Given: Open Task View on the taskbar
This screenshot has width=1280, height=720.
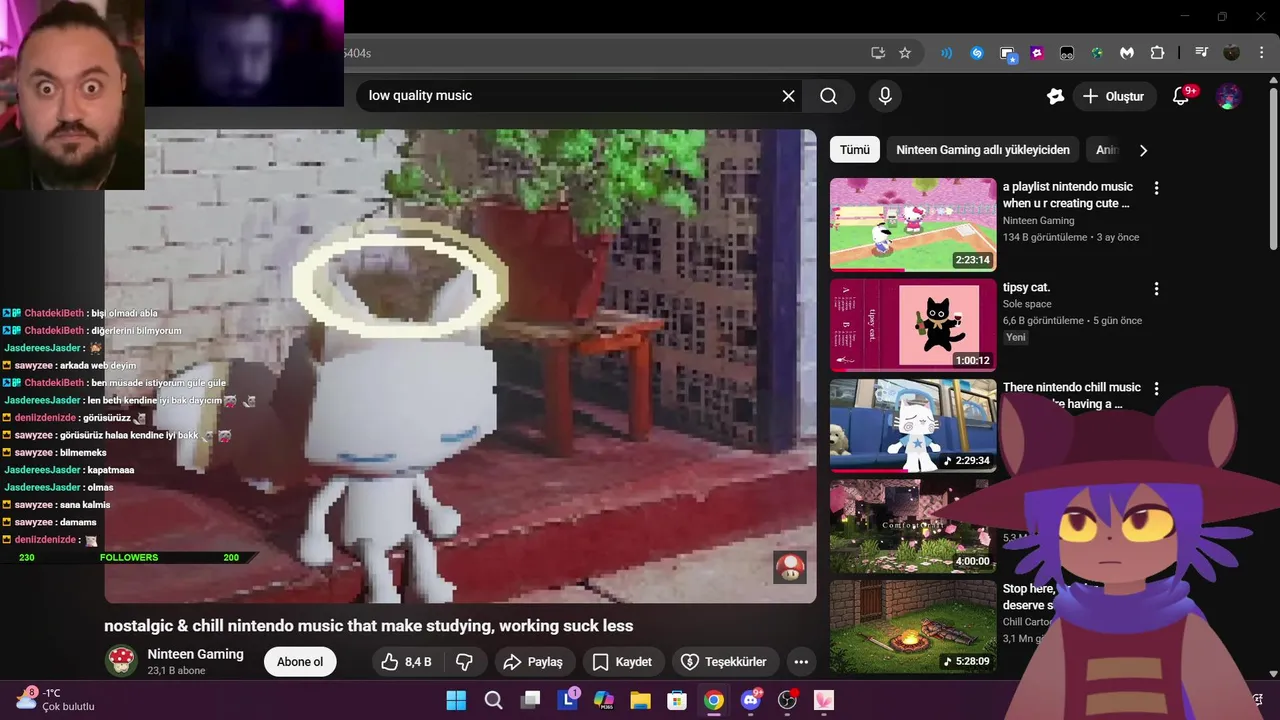Looking at the screenshot, I should click(530, 700).
